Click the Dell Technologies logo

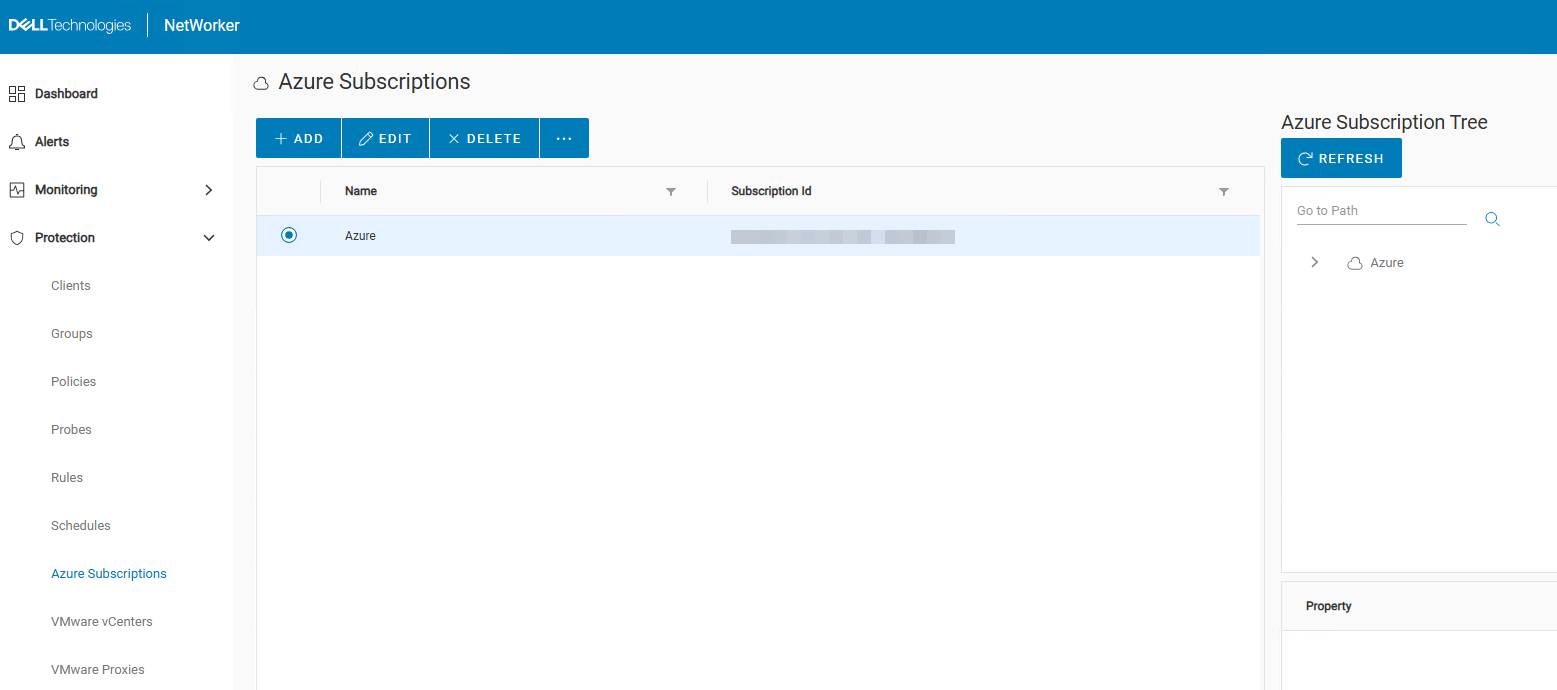coord(70,25)
